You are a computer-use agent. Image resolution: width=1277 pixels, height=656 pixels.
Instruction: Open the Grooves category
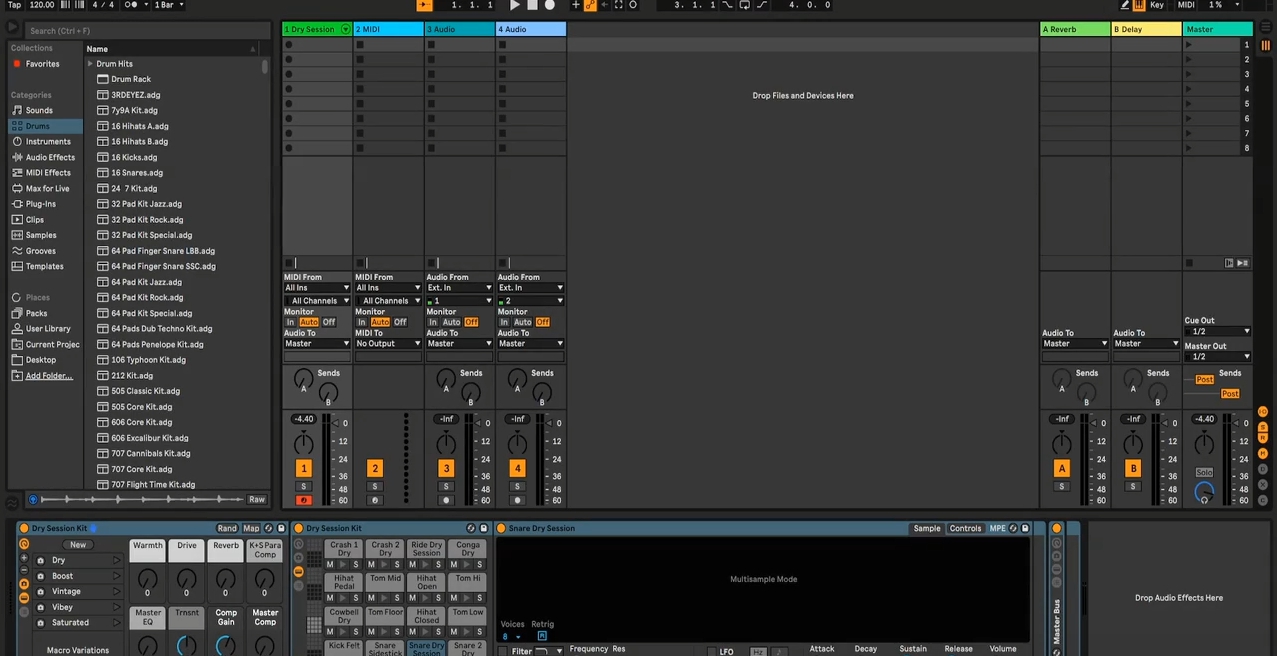(x=41, y=251)
